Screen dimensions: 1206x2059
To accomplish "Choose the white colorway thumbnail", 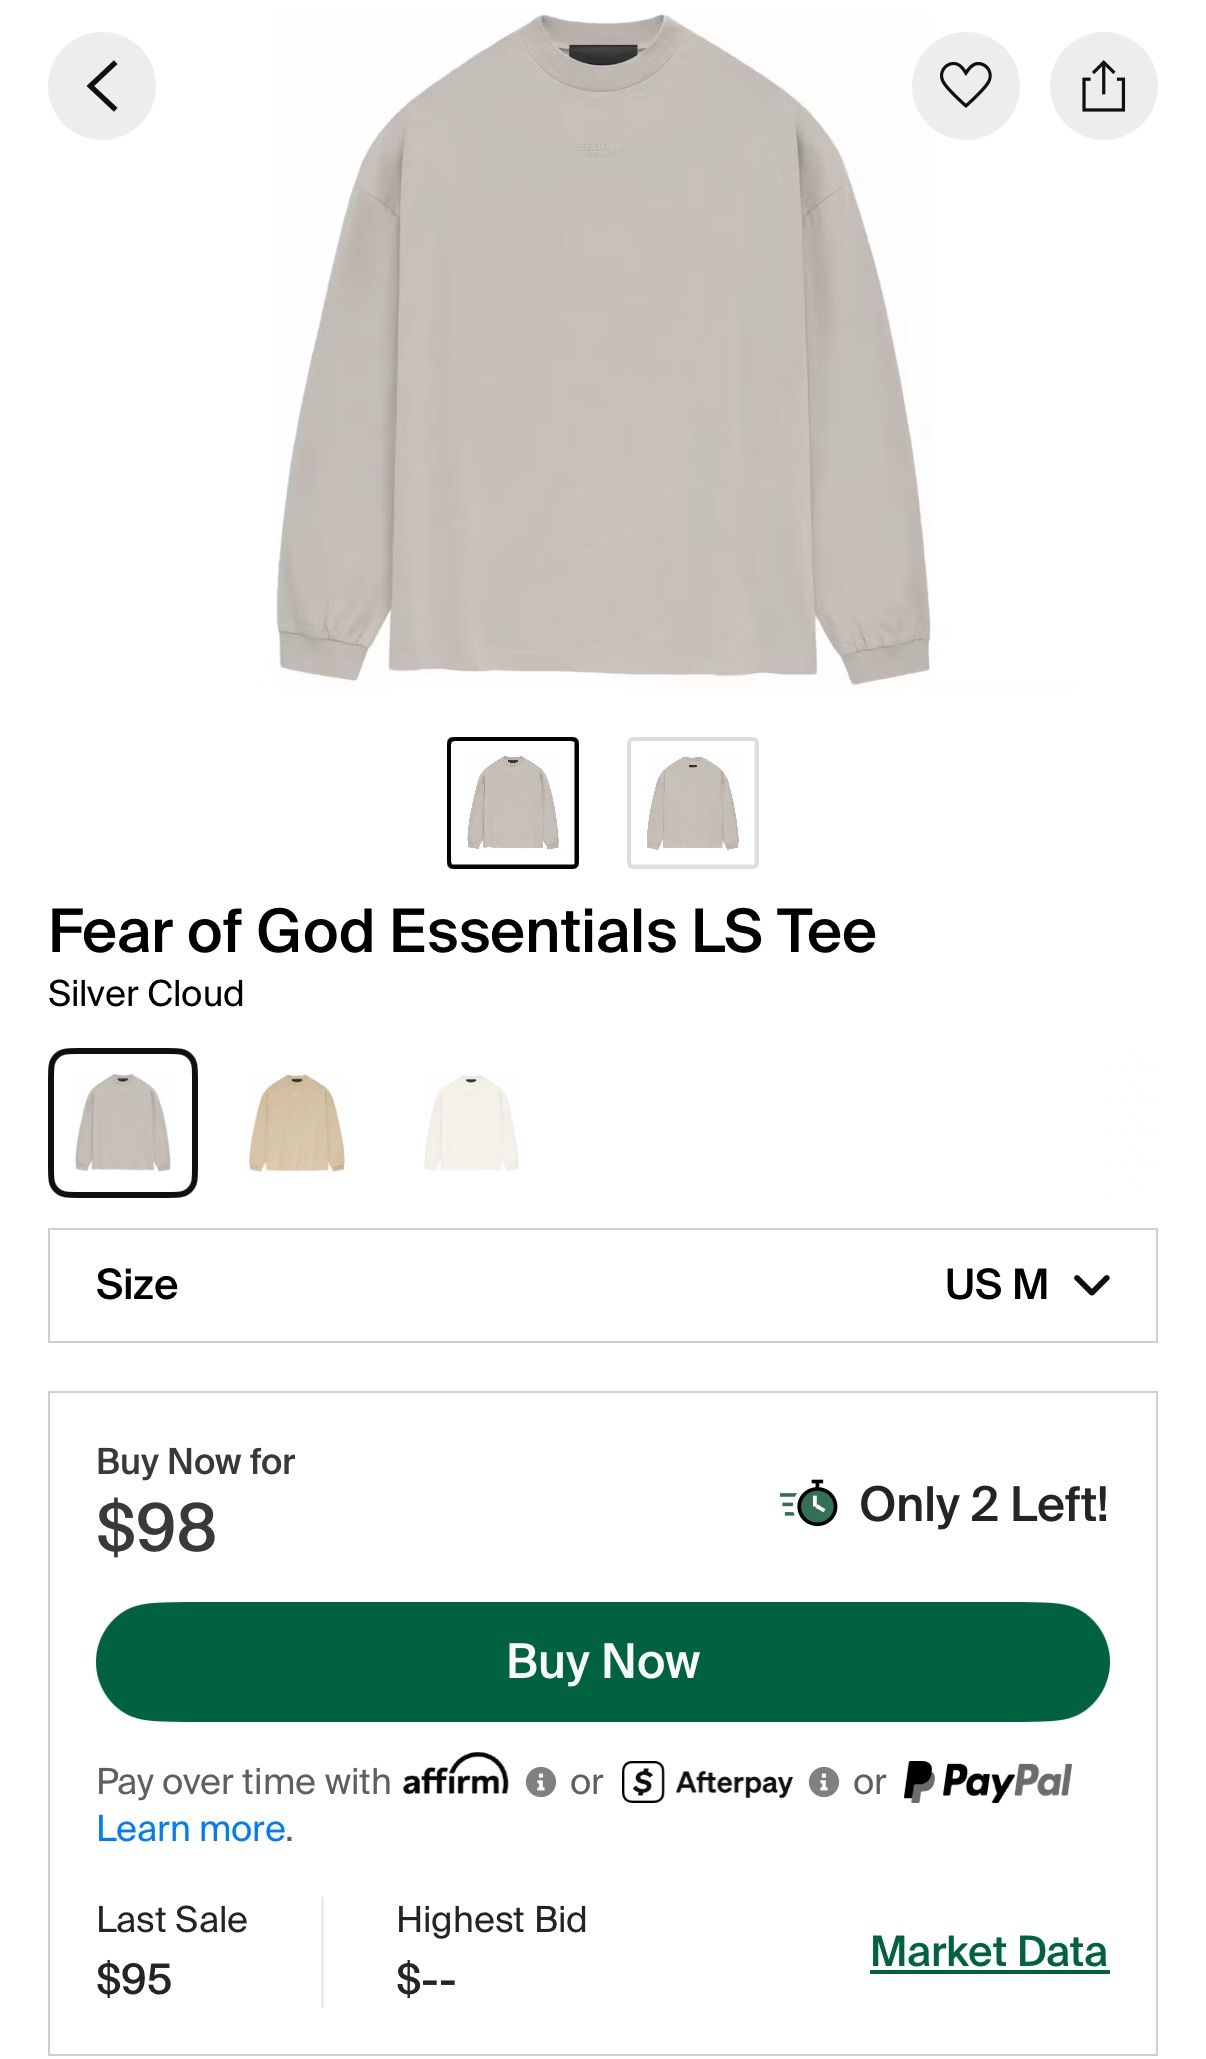I will 471,1123.
